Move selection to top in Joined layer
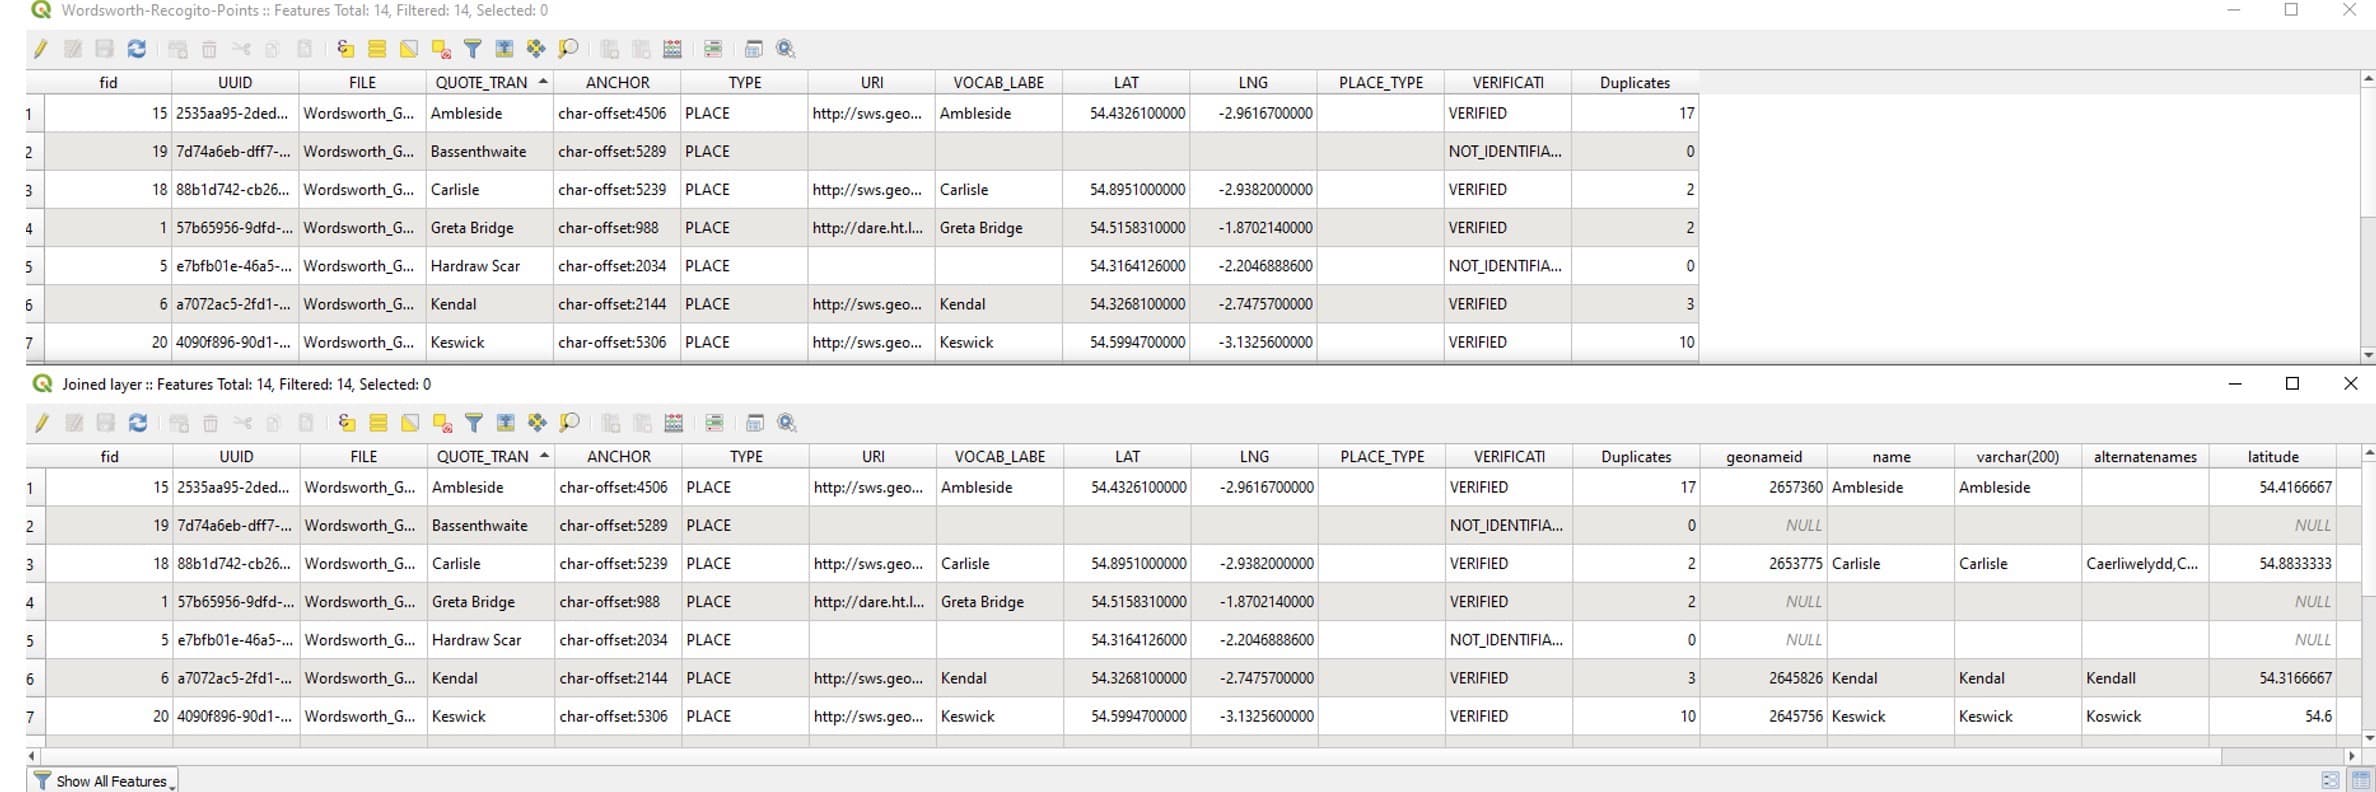2376x792 pixels. pos(506,423)
